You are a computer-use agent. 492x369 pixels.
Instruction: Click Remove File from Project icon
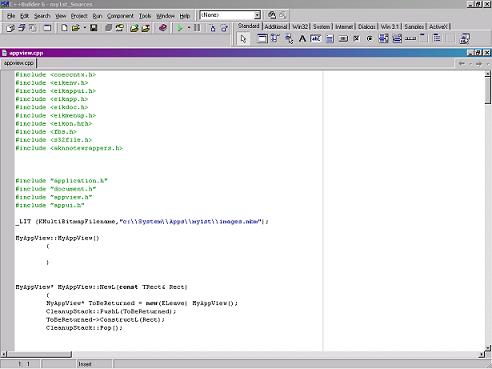(146, 28)
